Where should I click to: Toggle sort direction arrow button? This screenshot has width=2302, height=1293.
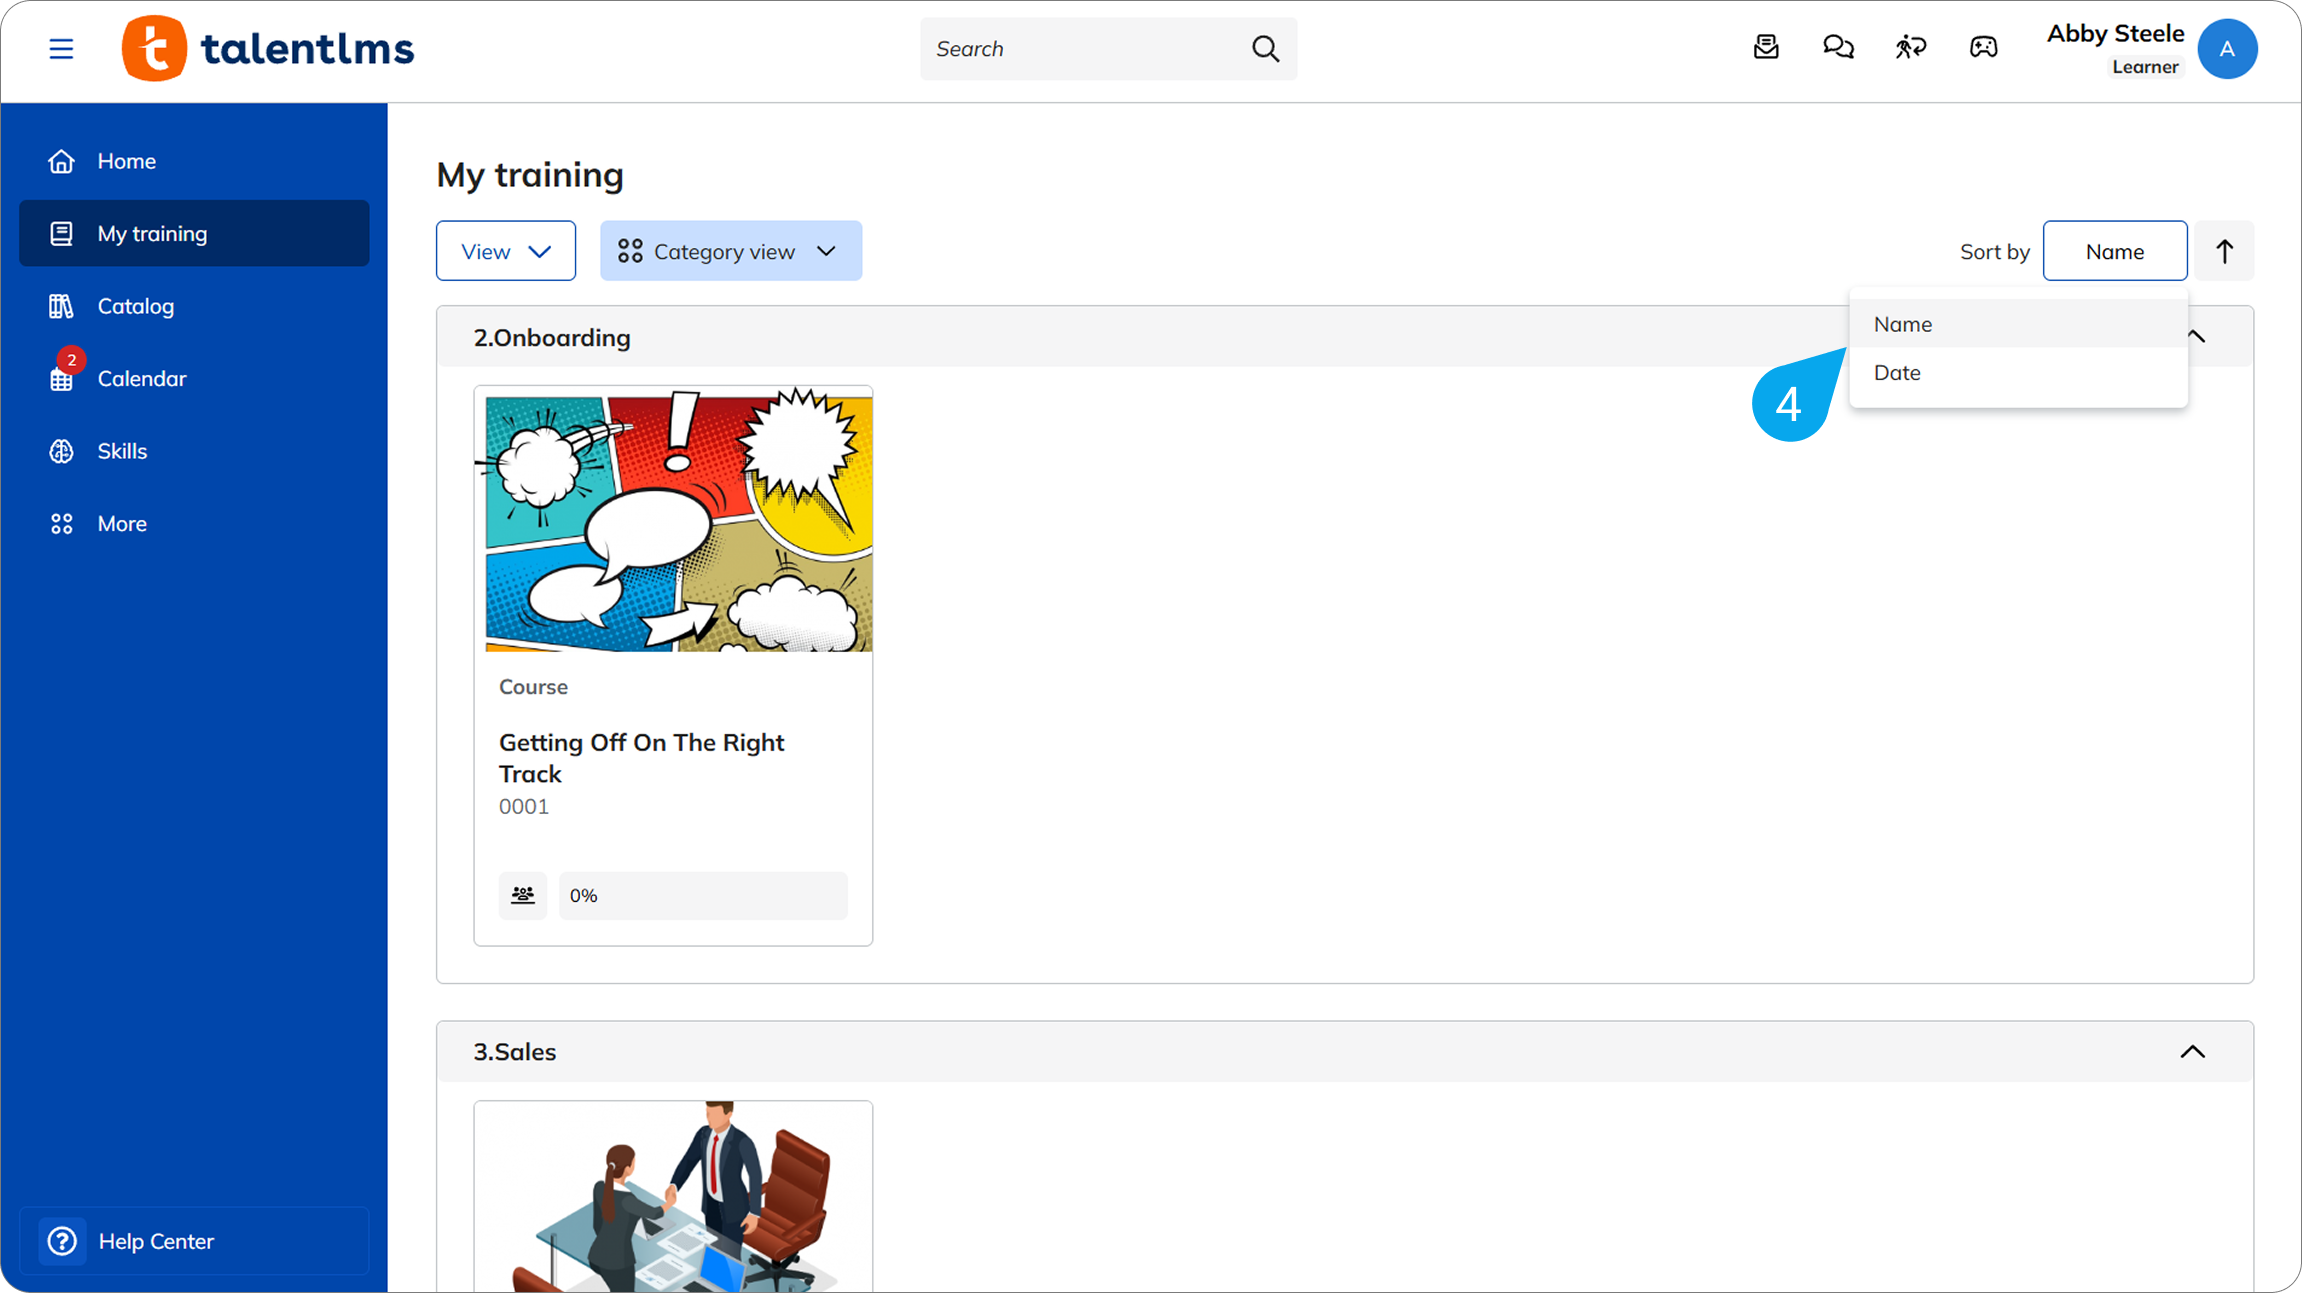point(2224,251)
